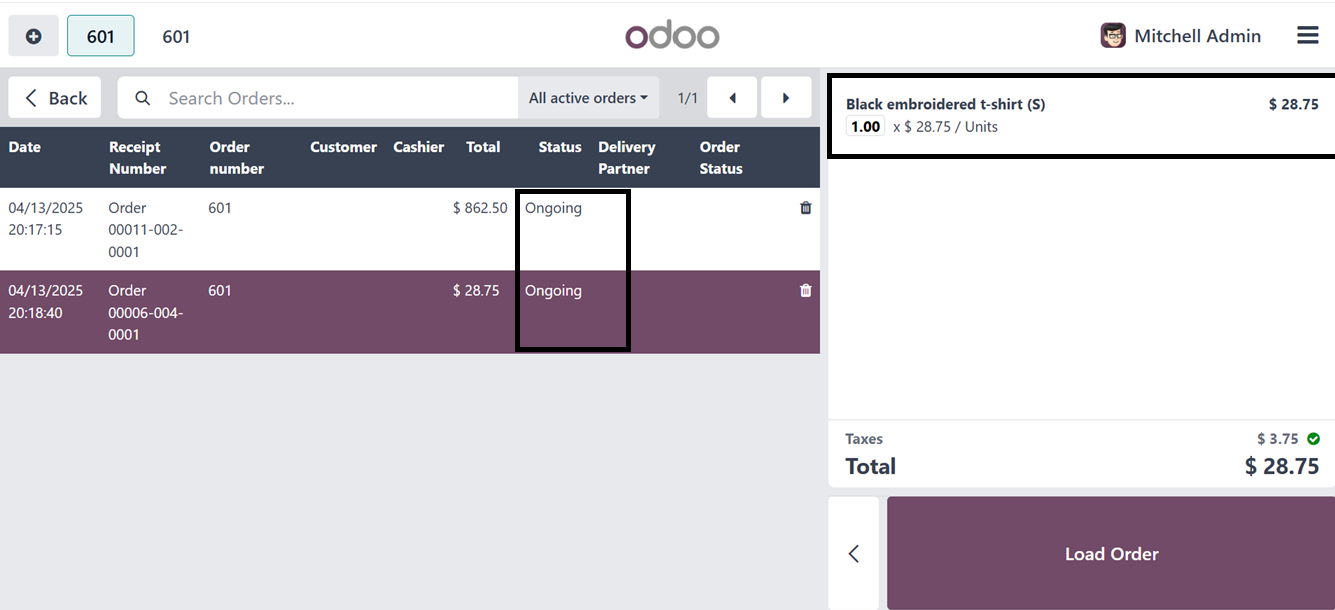This screenshot has height=610, width=1335.
Task: Select order 00006-004-0001 row
Action: tap(410, 312)
